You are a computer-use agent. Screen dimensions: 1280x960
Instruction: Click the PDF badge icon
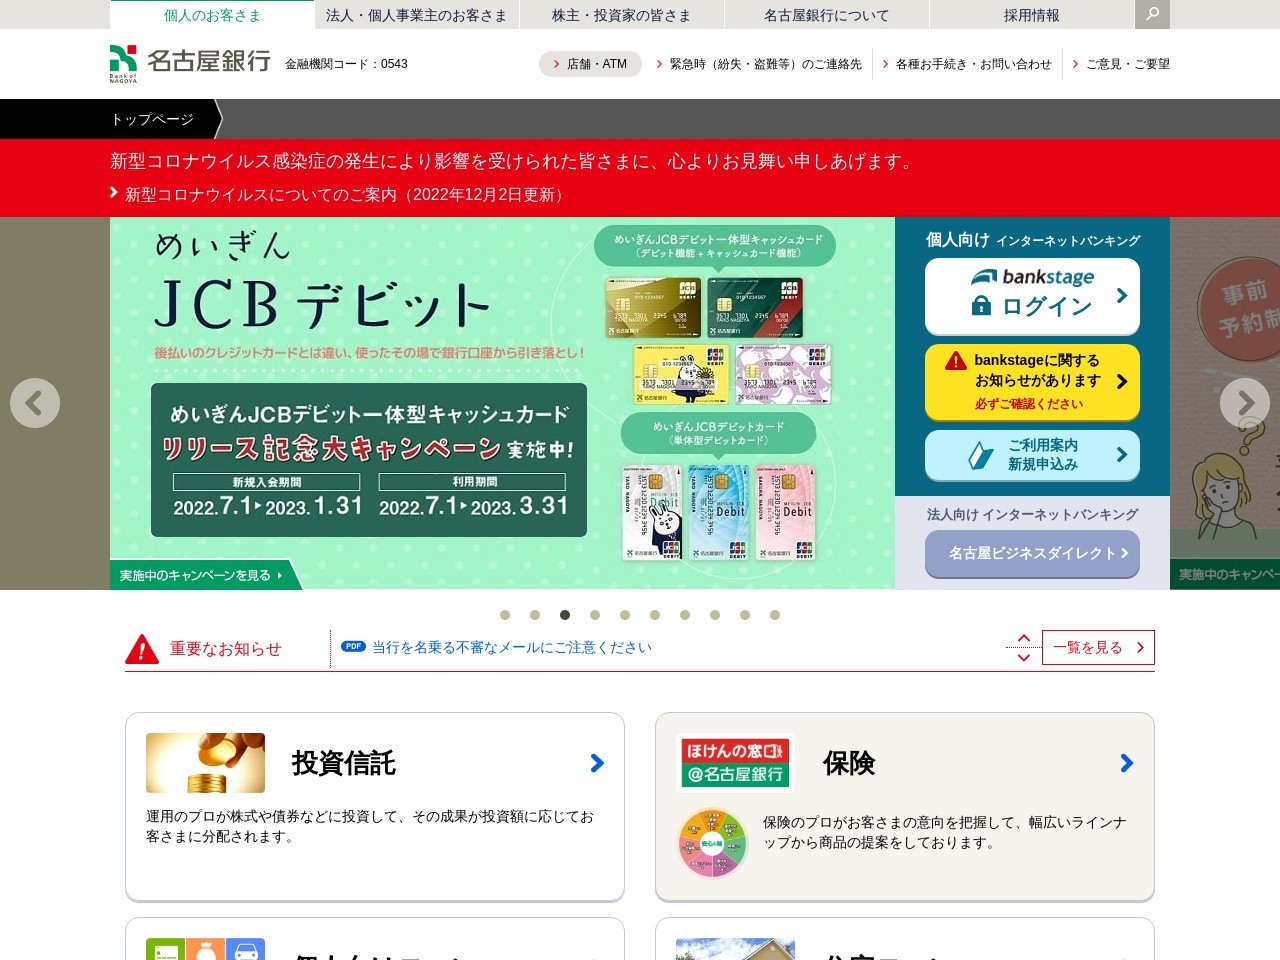tap(353, 646)
